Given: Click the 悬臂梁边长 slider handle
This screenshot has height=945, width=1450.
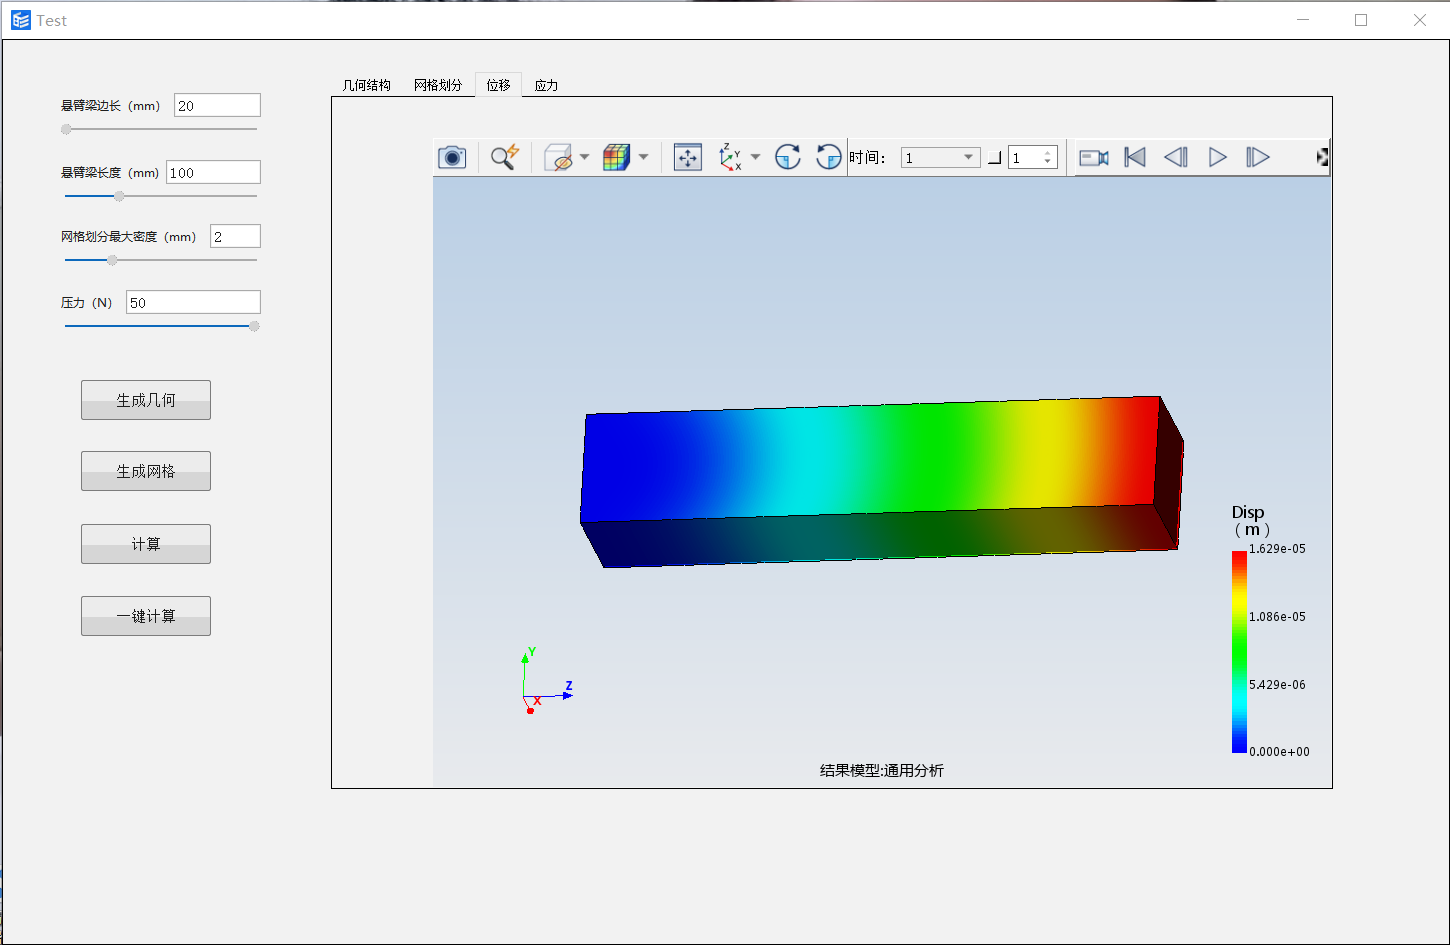Looking at the screenshot, I should pyautogui.click(x=66, y=129).
